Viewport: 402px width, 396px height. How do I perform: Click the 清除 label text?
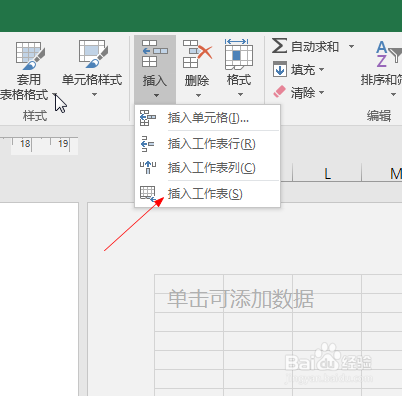coord(303,93)
